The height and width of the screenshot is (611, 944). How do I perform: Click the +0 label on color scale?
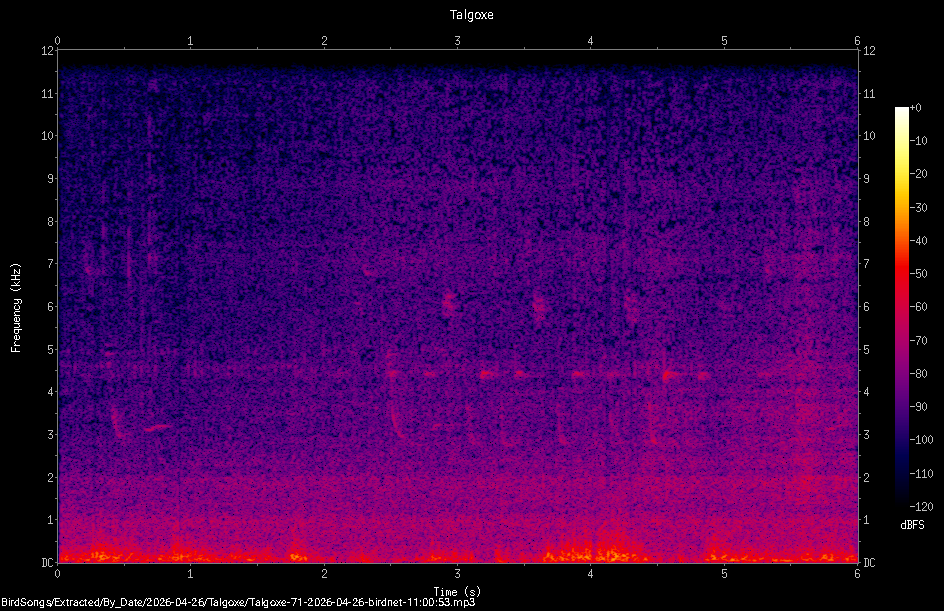coord(916,108)
